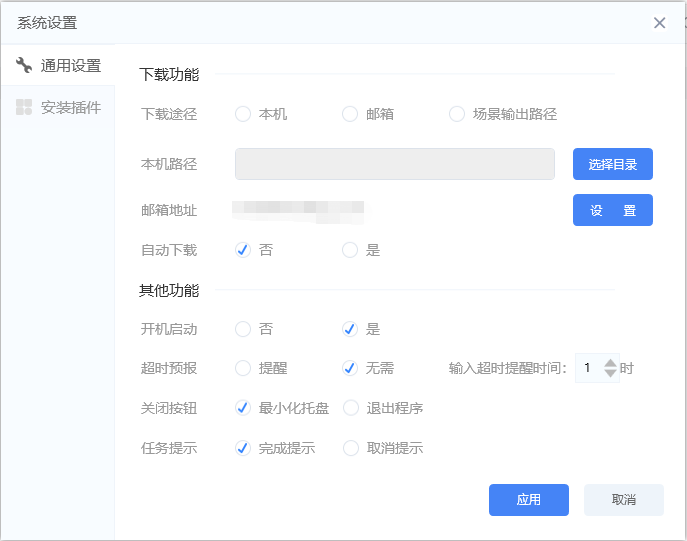Click the plugin grid icon for 安装插件
Viewport: 687px width, 541px height.
point(24,107)
